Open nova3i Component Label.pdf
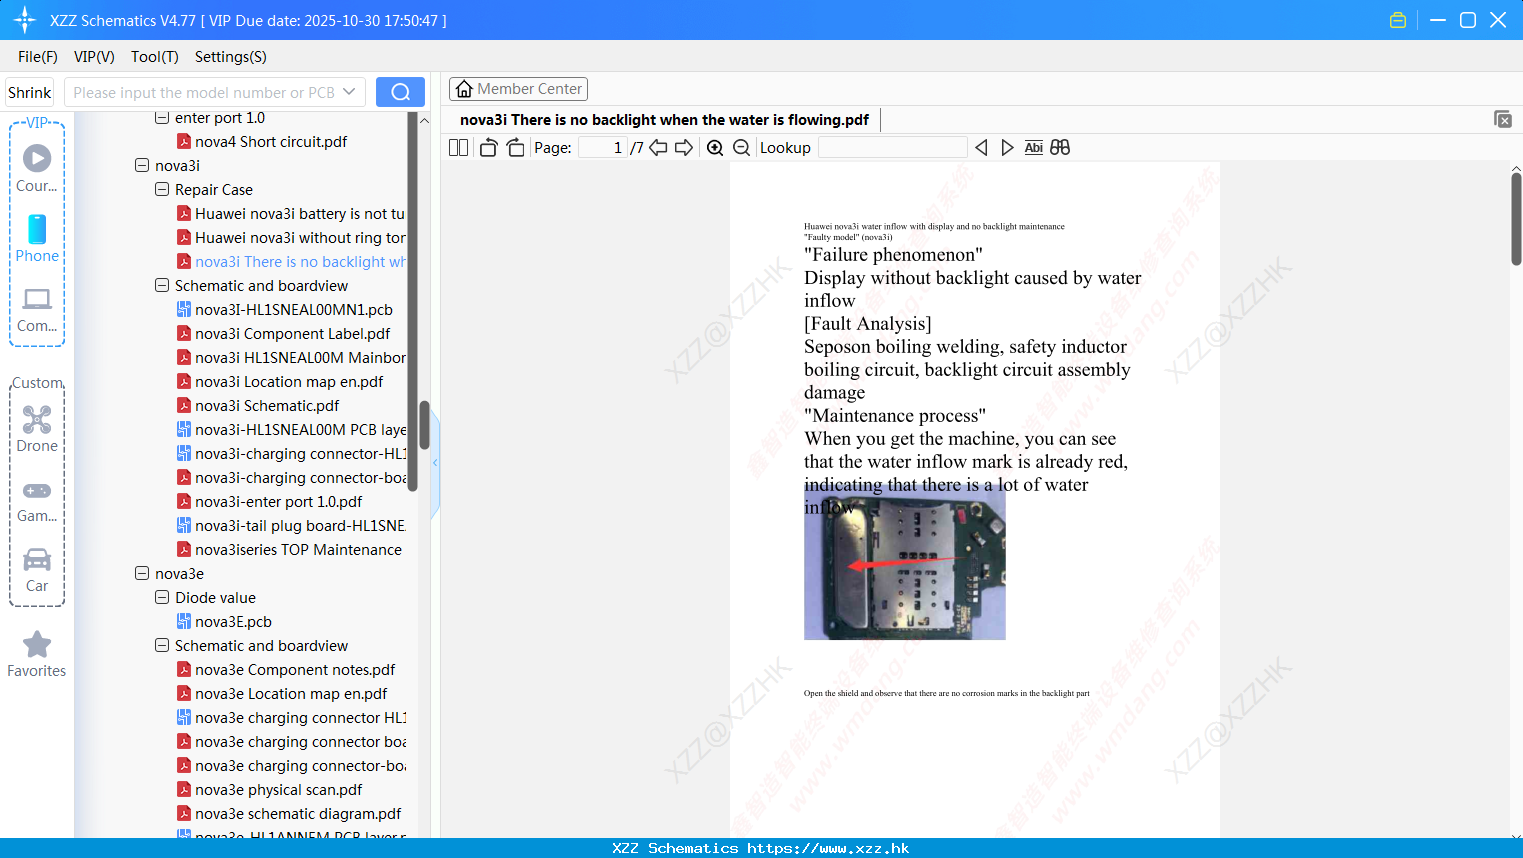 [284, 333]
